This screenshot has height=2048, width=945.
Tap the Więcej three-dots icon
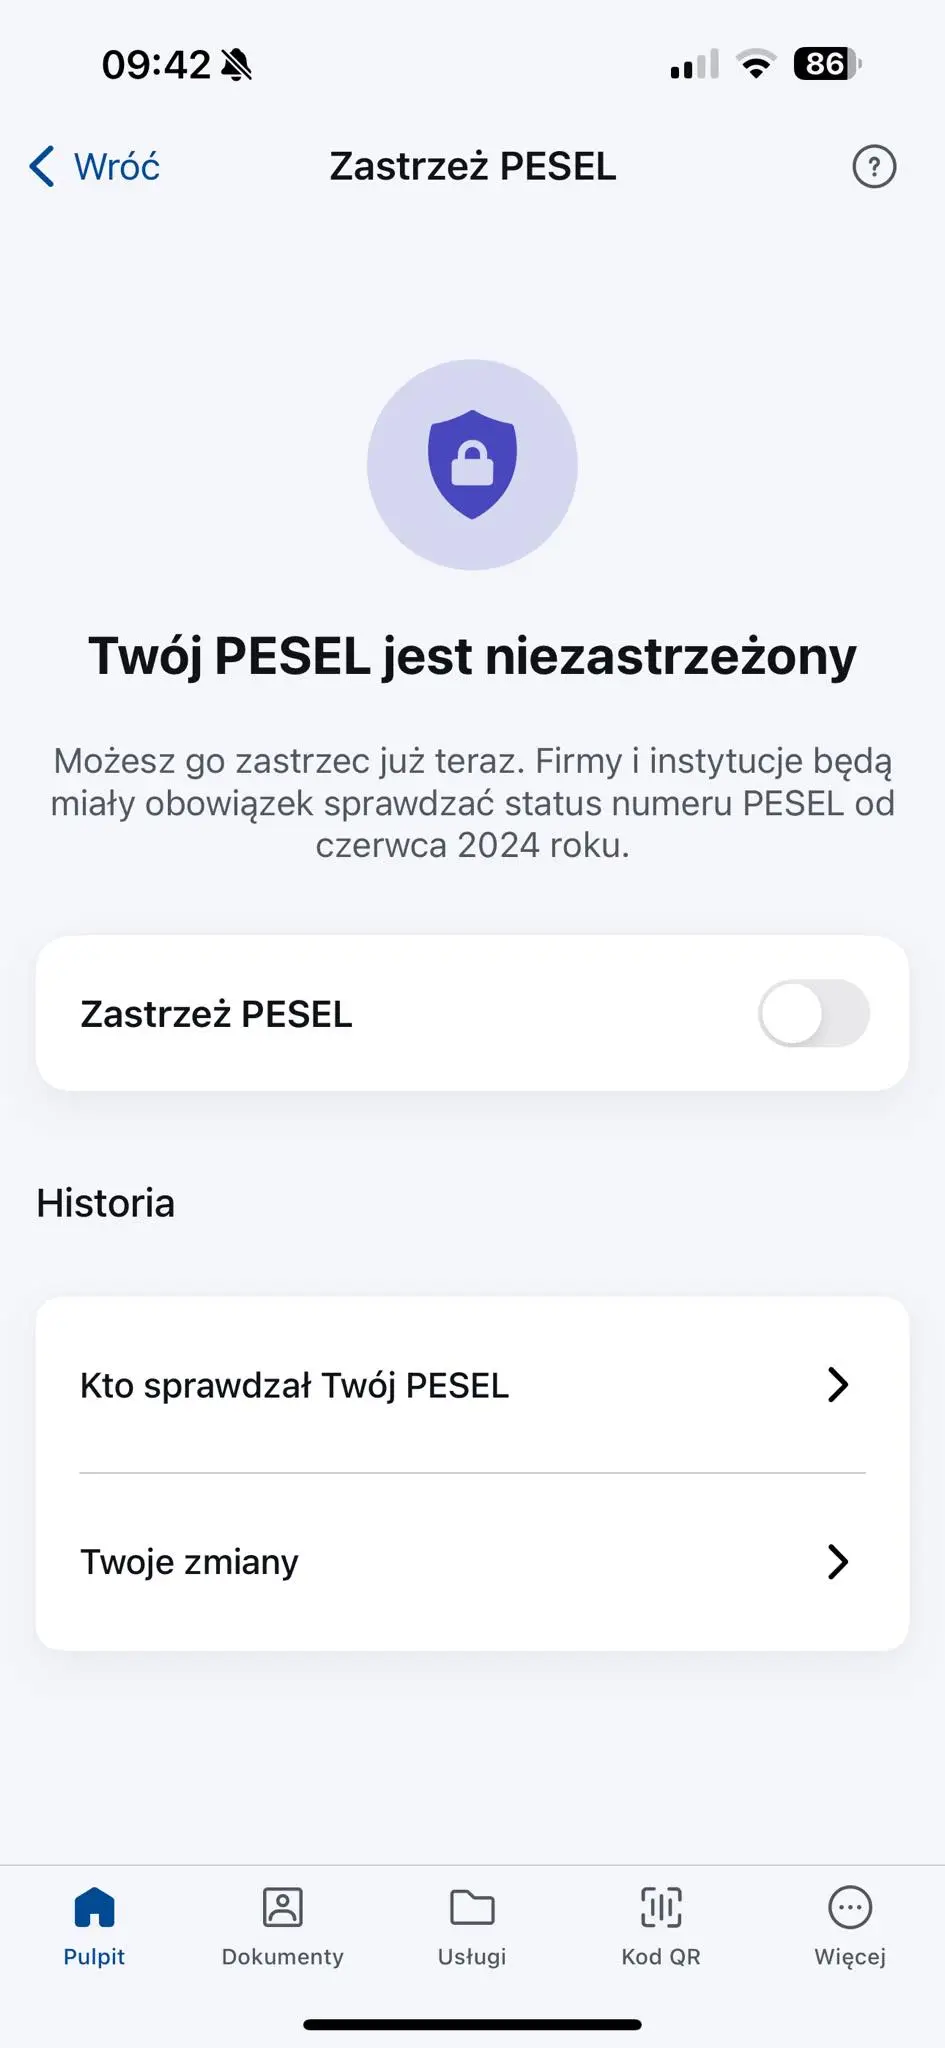(x=850, y=1907)
